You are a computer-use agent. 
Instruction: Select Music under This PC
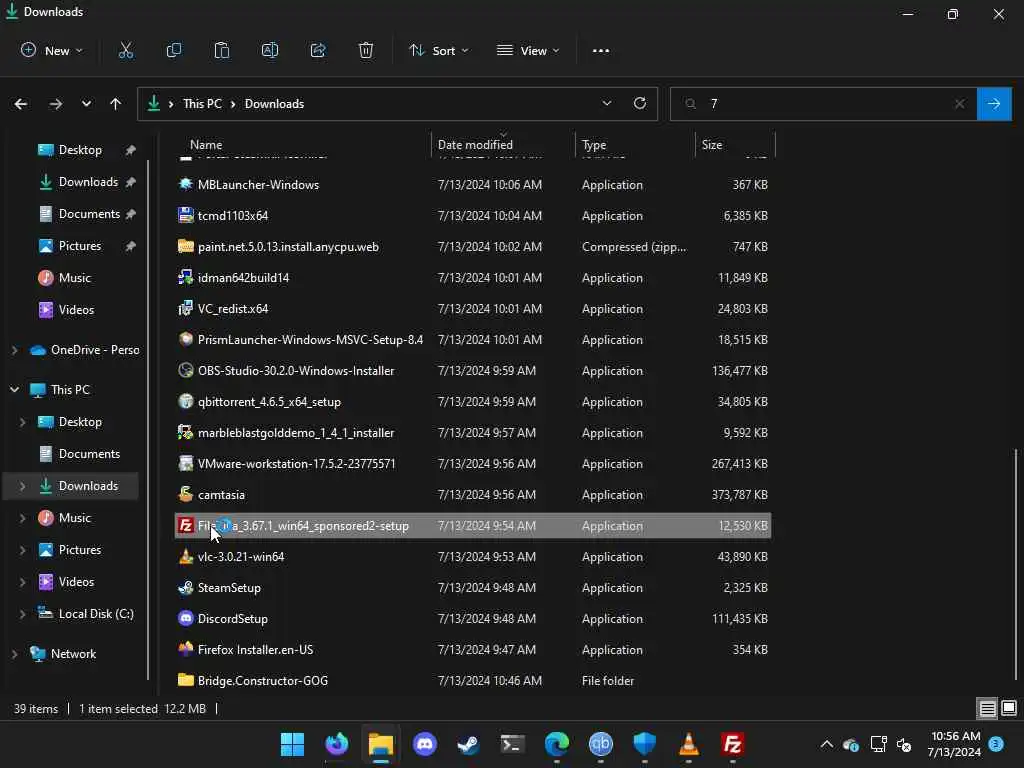click(x=74, y=518)
